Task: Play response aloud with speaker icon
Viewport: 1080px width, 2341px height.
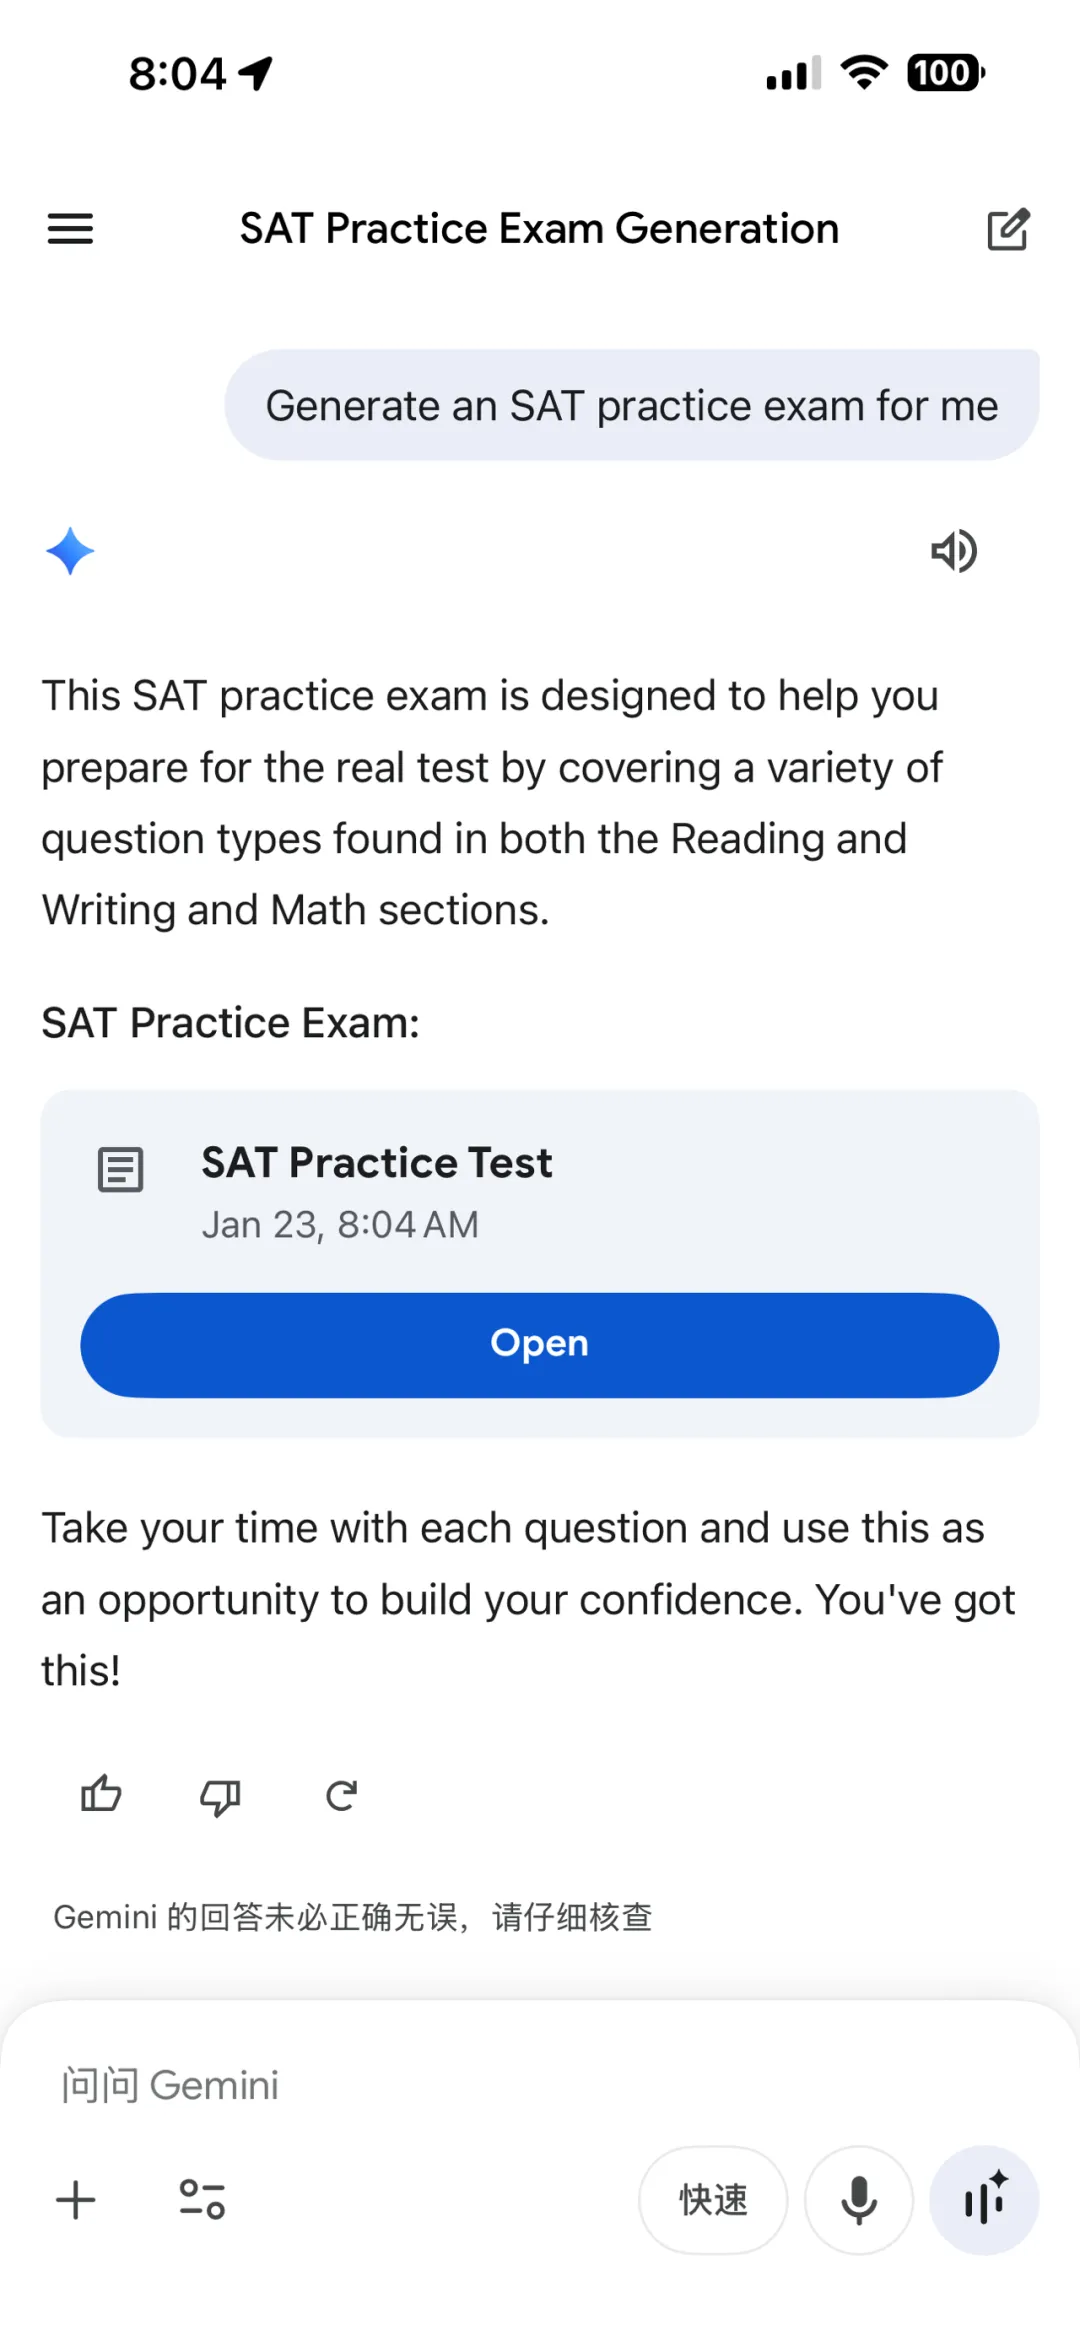Action: coord(954,551)
